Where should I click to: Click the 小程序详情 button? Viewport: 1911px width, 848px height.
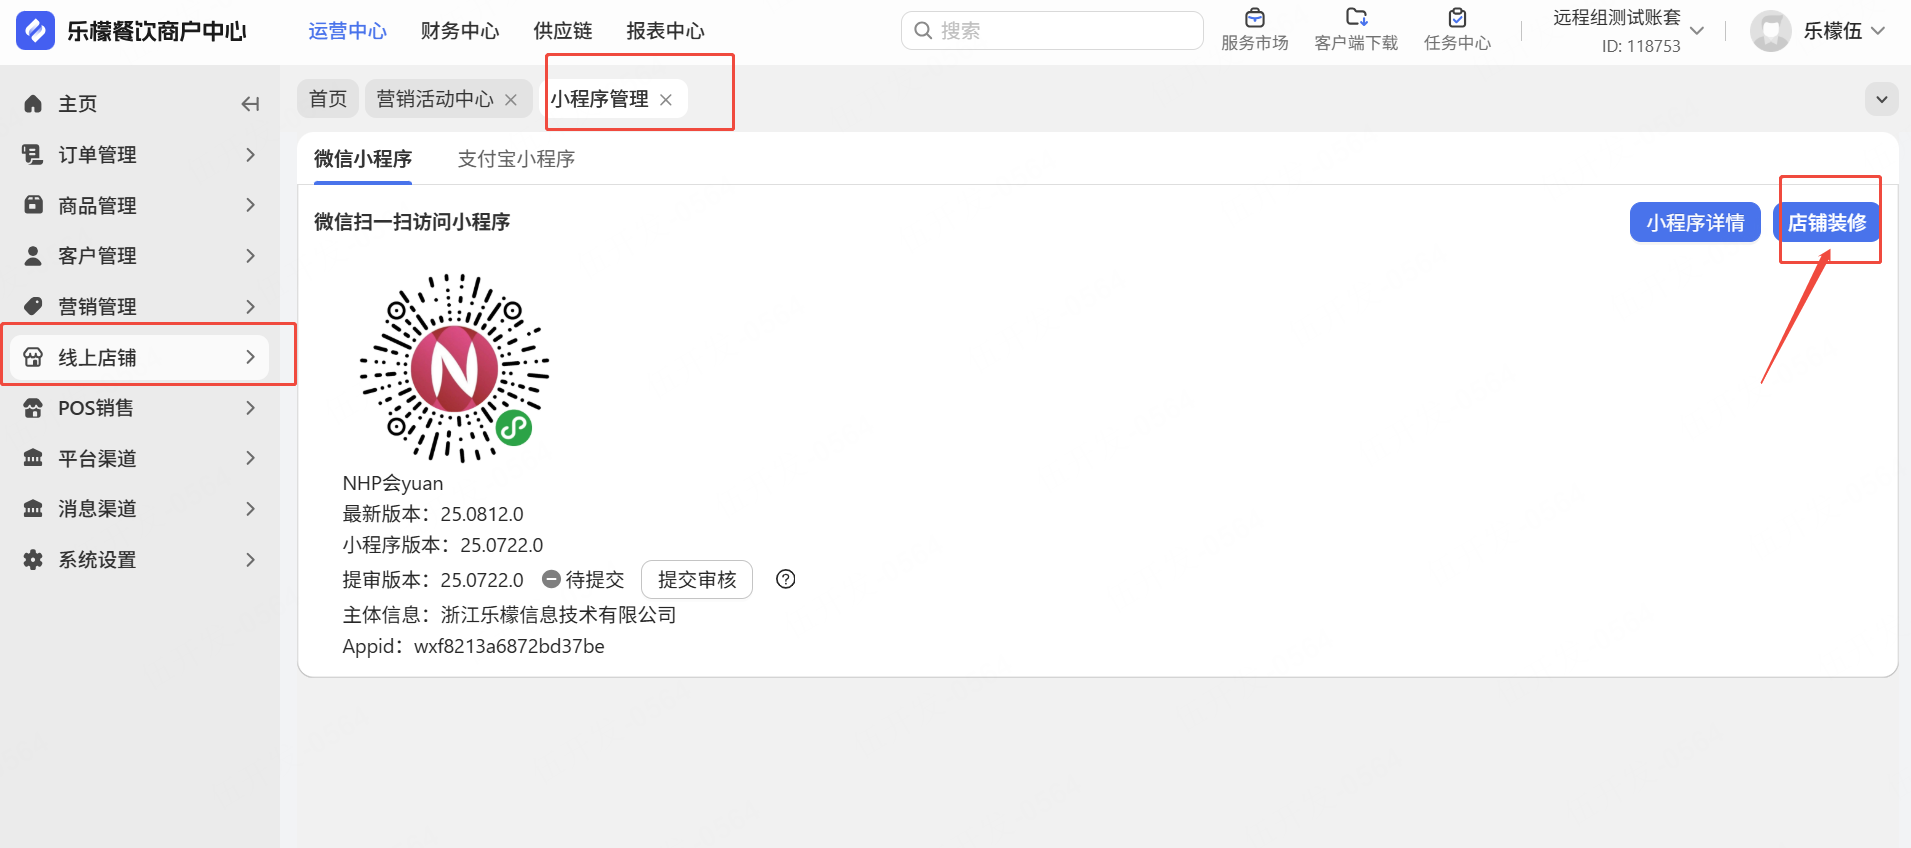coord(1695,222)
